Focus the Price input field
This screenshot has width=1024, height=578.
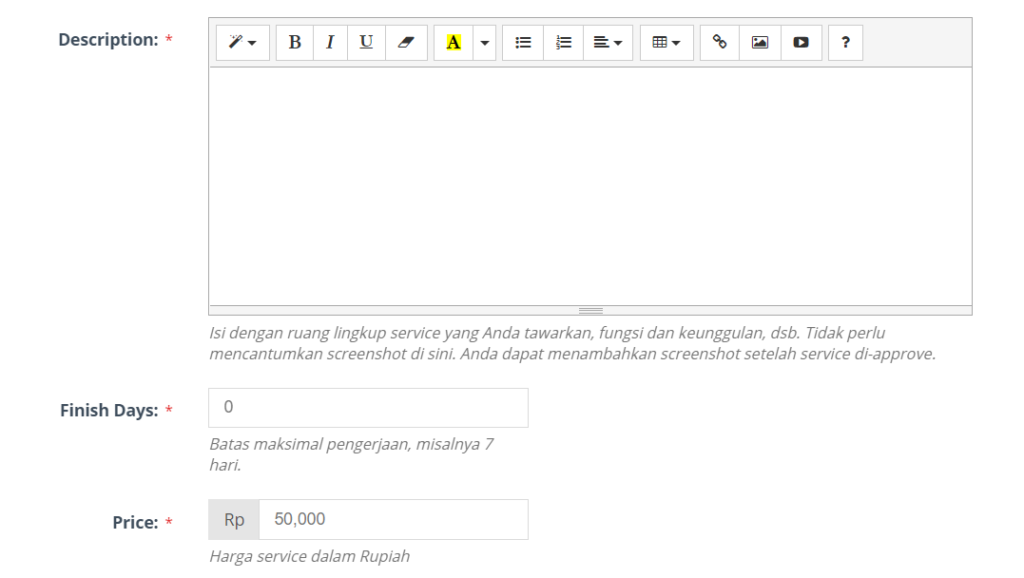point(394,520)
